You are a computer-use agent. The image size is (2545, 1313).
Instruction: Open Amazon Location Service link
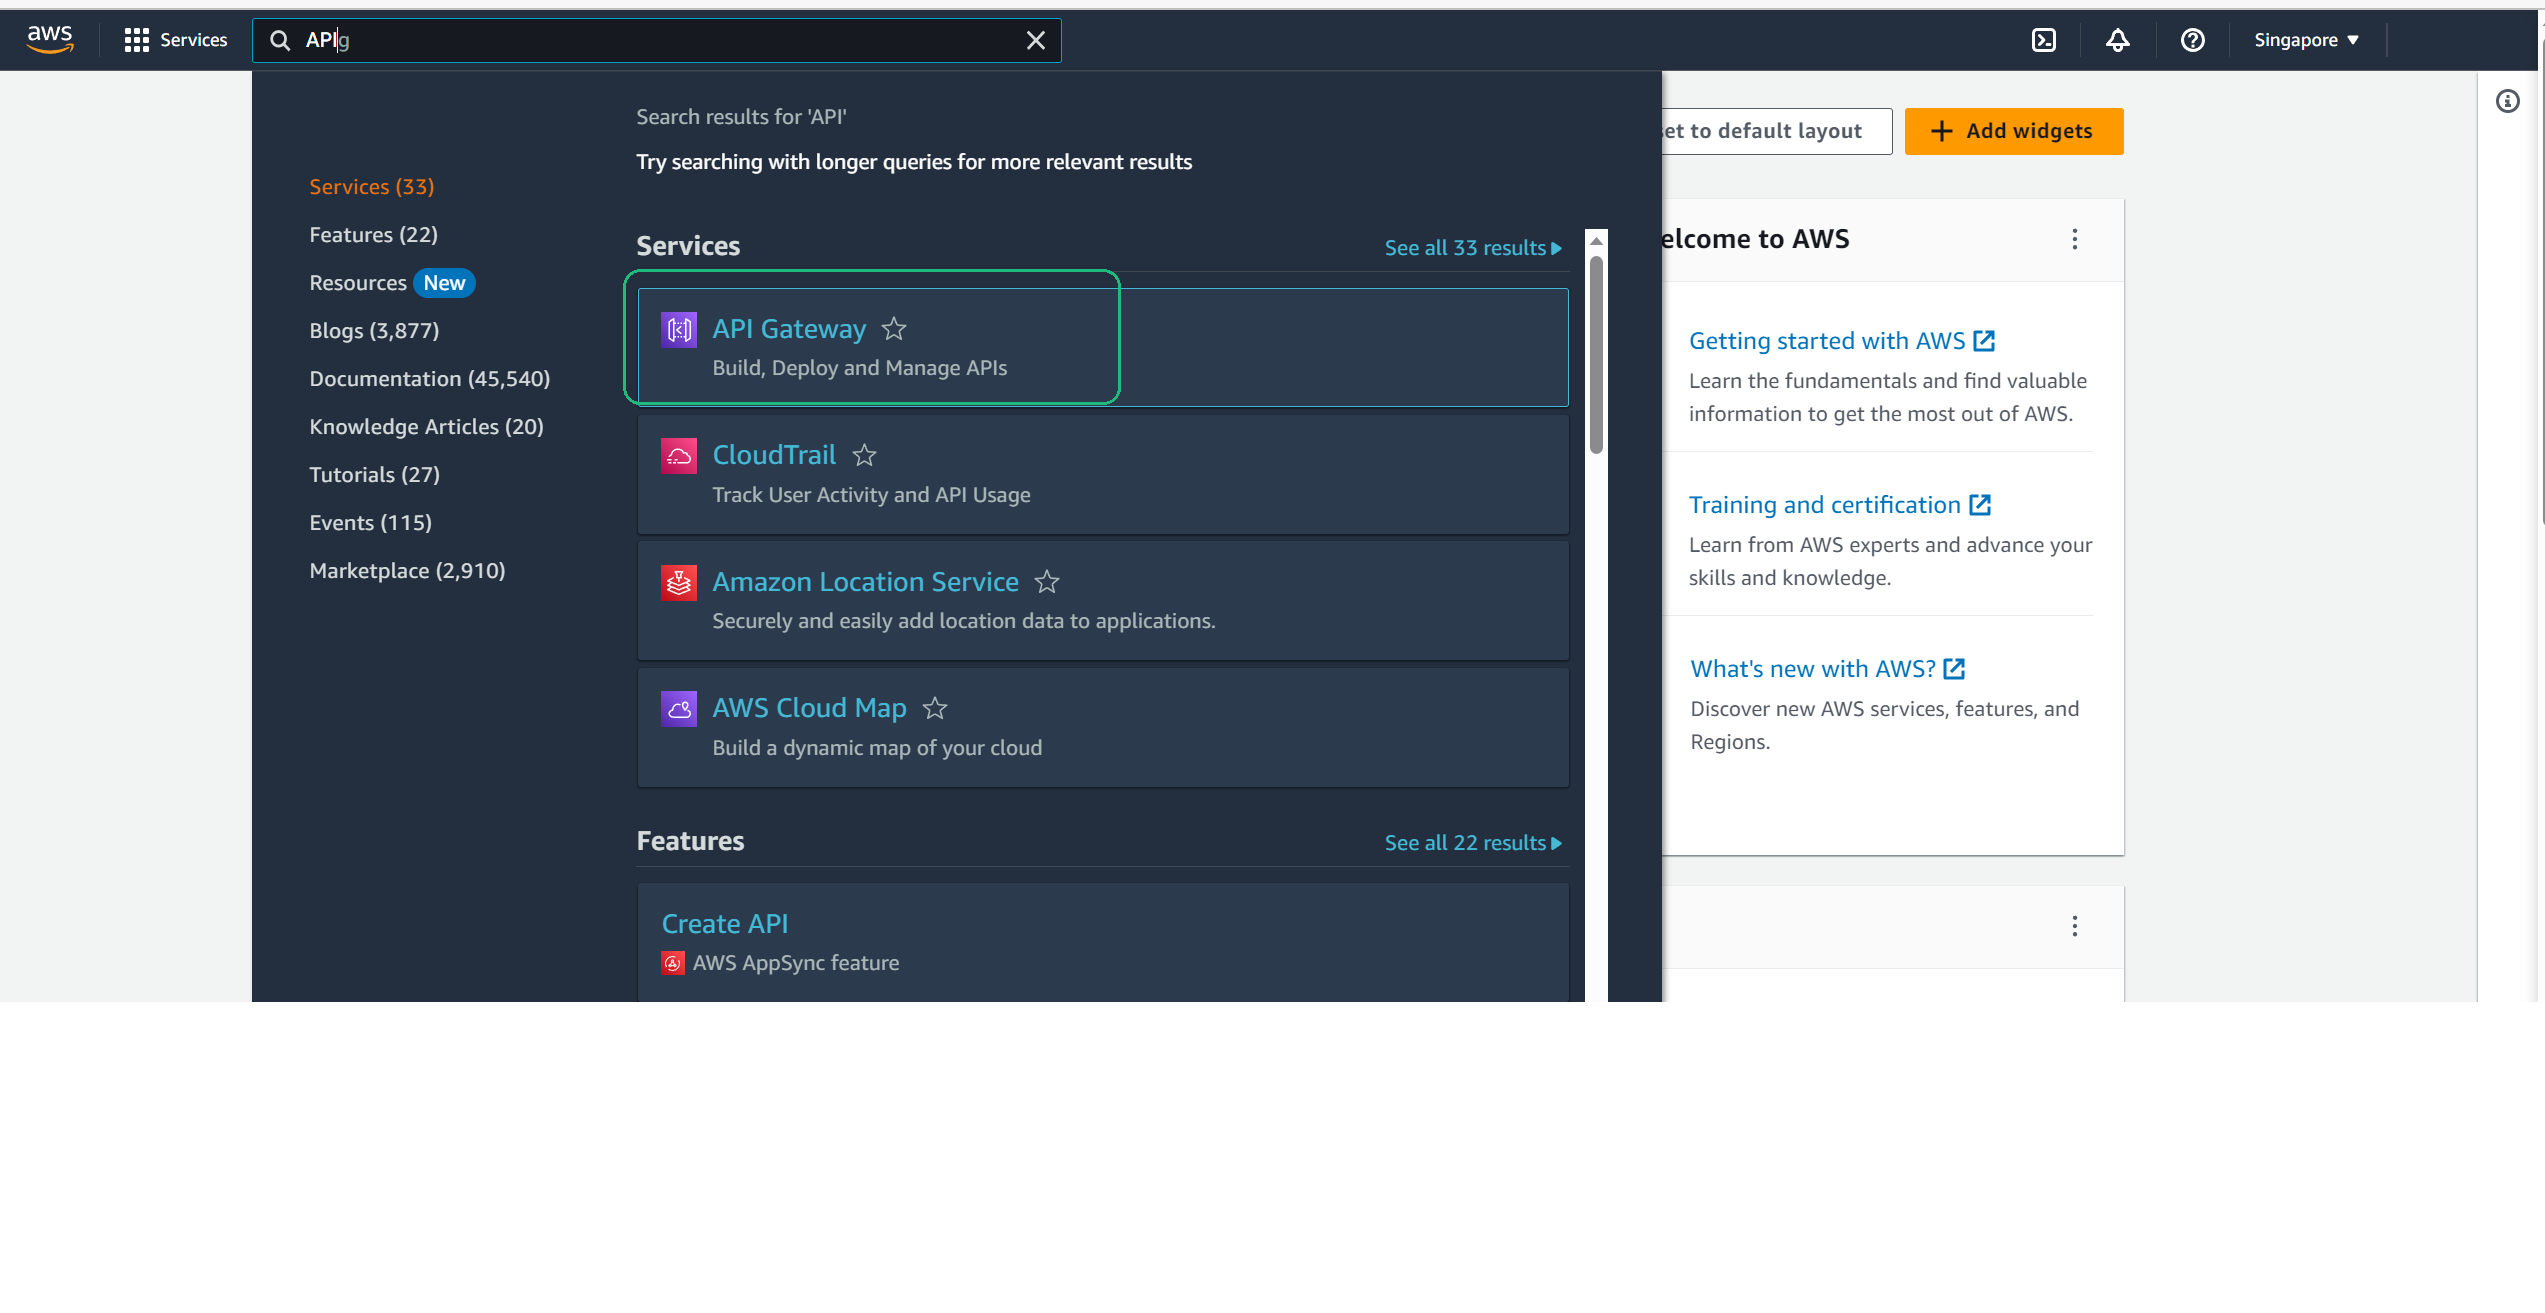coord(865,582)
